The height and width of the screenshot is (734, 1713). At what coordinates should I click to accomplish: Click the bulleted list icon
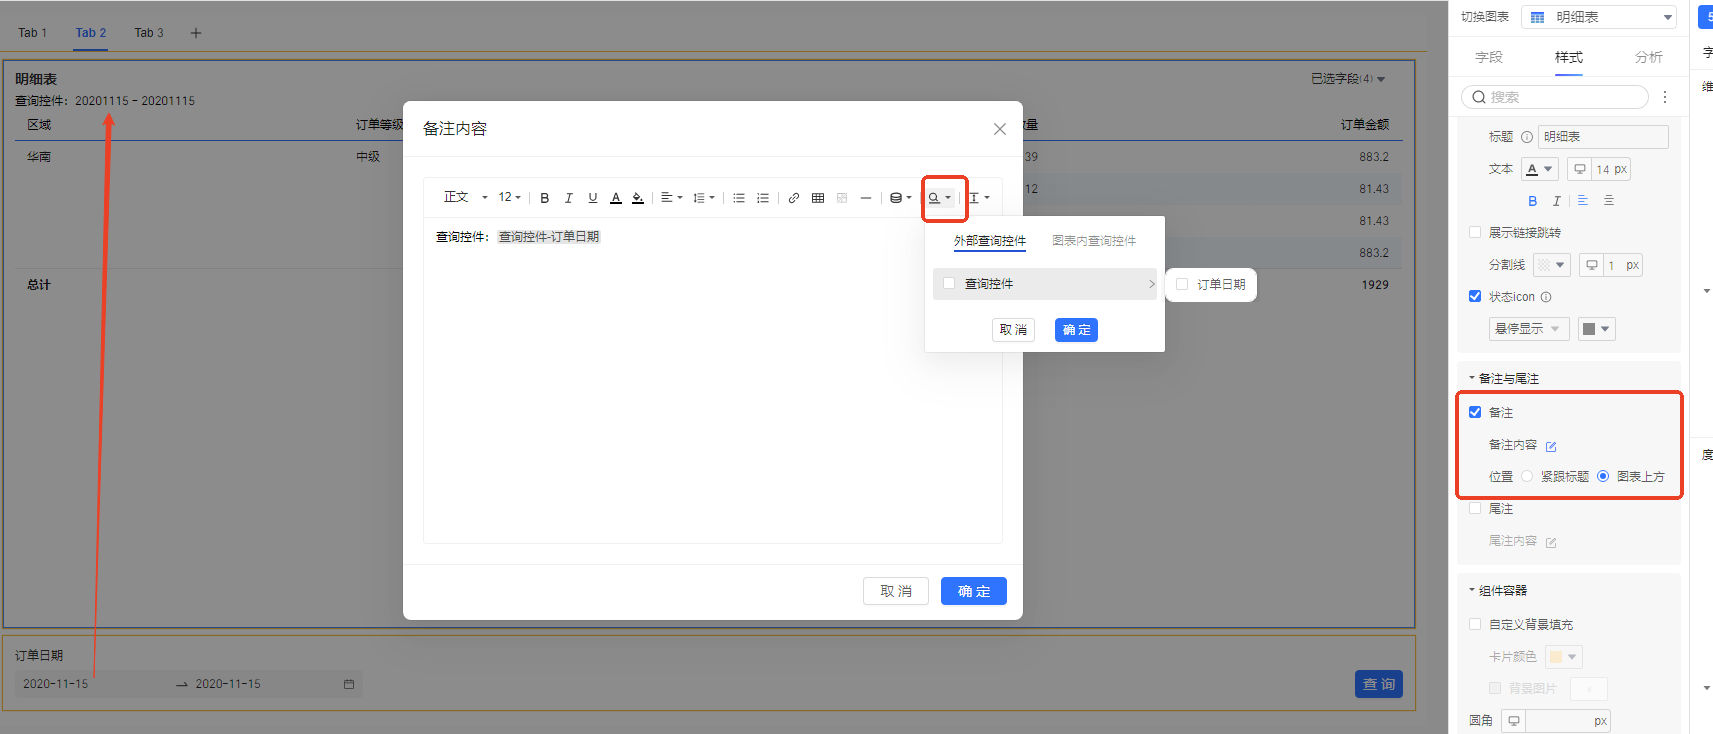739,198
